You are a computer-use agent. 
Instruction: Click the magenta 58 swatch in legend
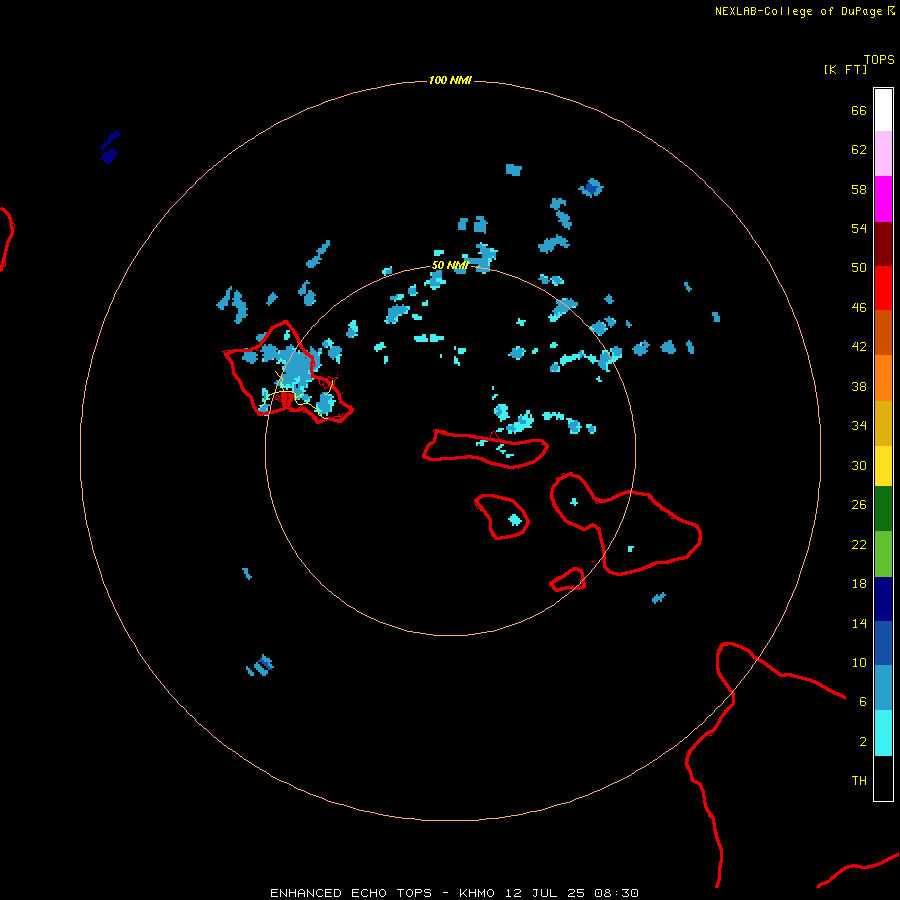(x=883, y=199)
